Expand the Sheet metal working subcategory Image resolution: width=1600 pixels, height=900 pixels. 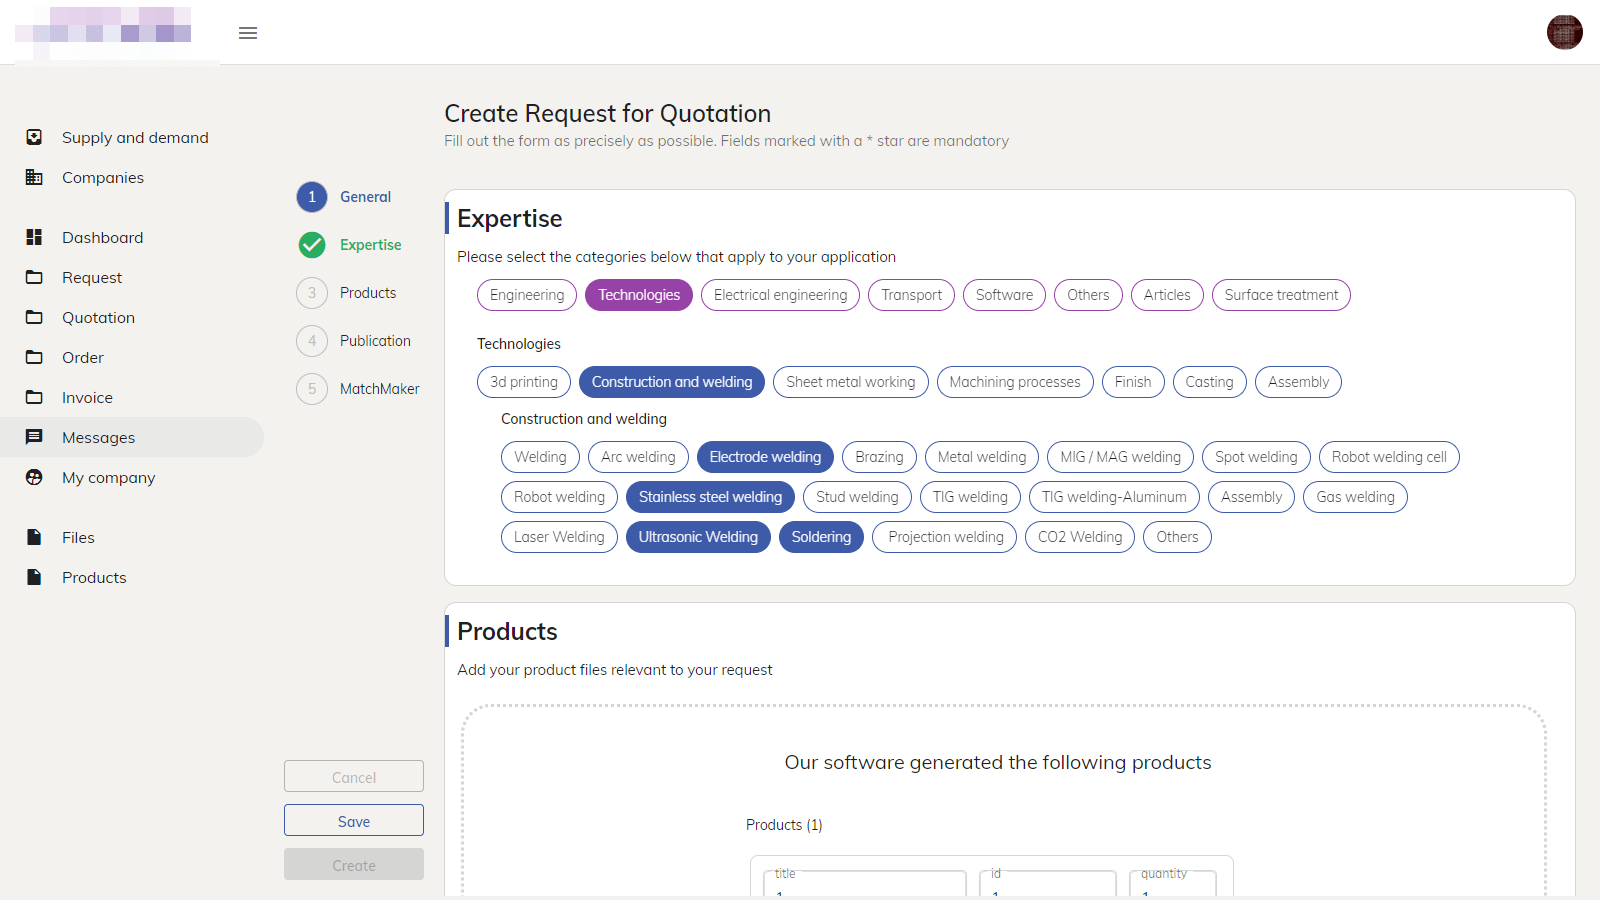coord(850,382)
